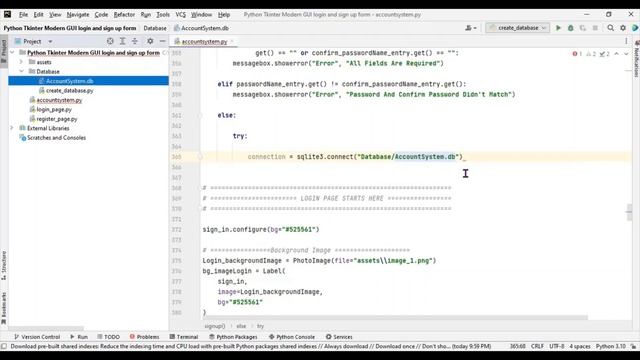The image size is (640, 360).
Task: Open the Terminal tool window
Action: click(184, 337)
